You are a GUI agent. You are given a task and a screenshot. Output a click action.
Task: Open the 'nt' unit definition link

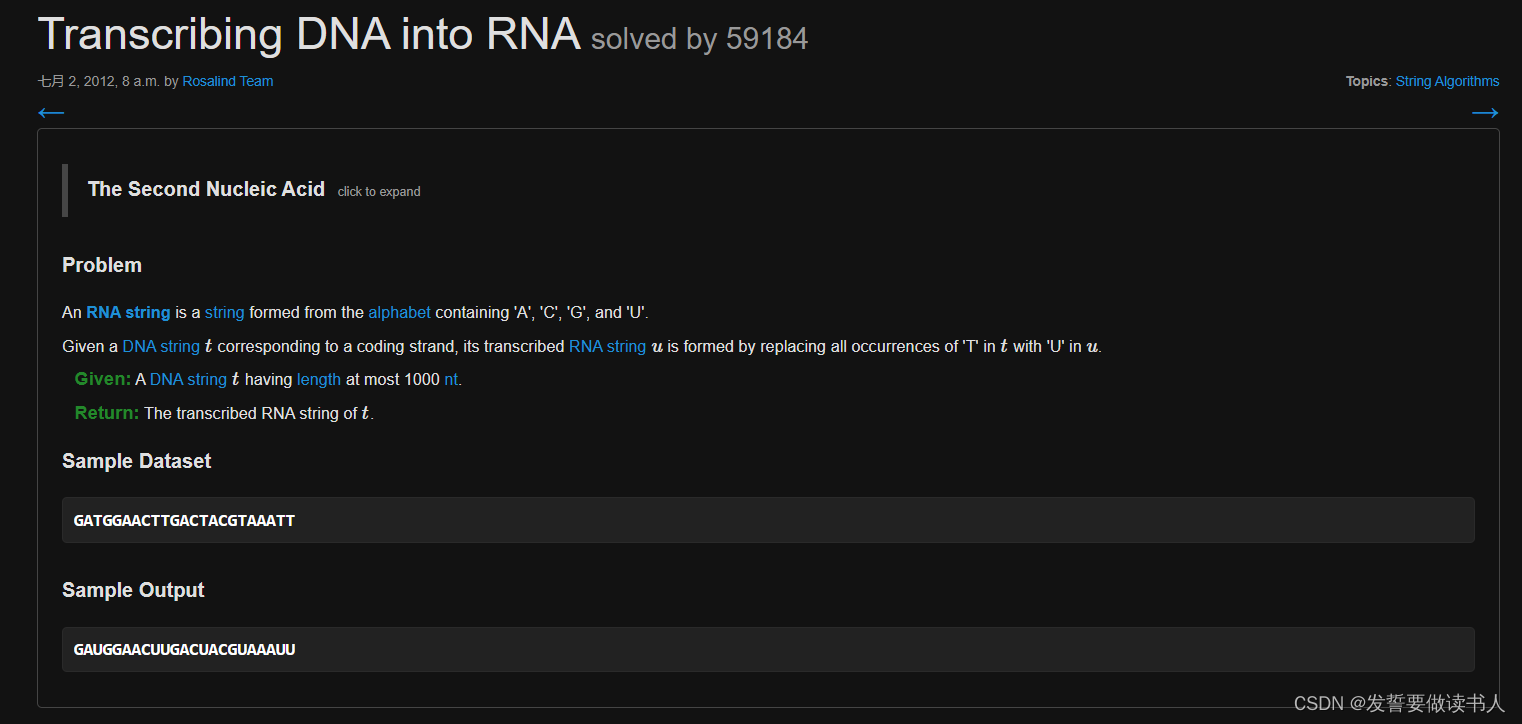point(451,379)
